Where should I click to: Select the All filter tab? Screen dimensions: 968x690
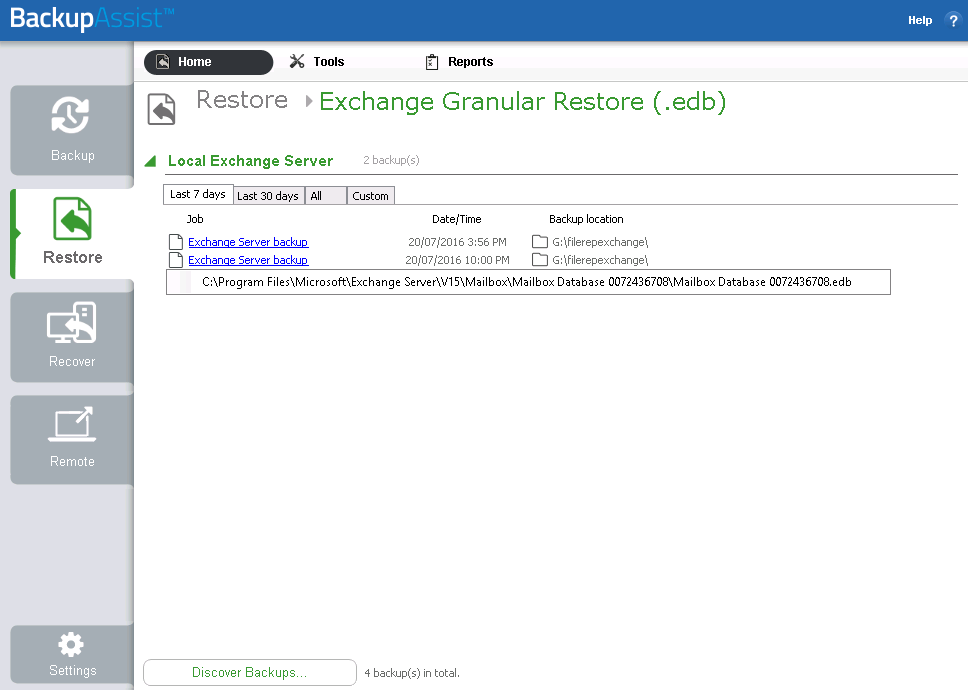coord(325,196)
